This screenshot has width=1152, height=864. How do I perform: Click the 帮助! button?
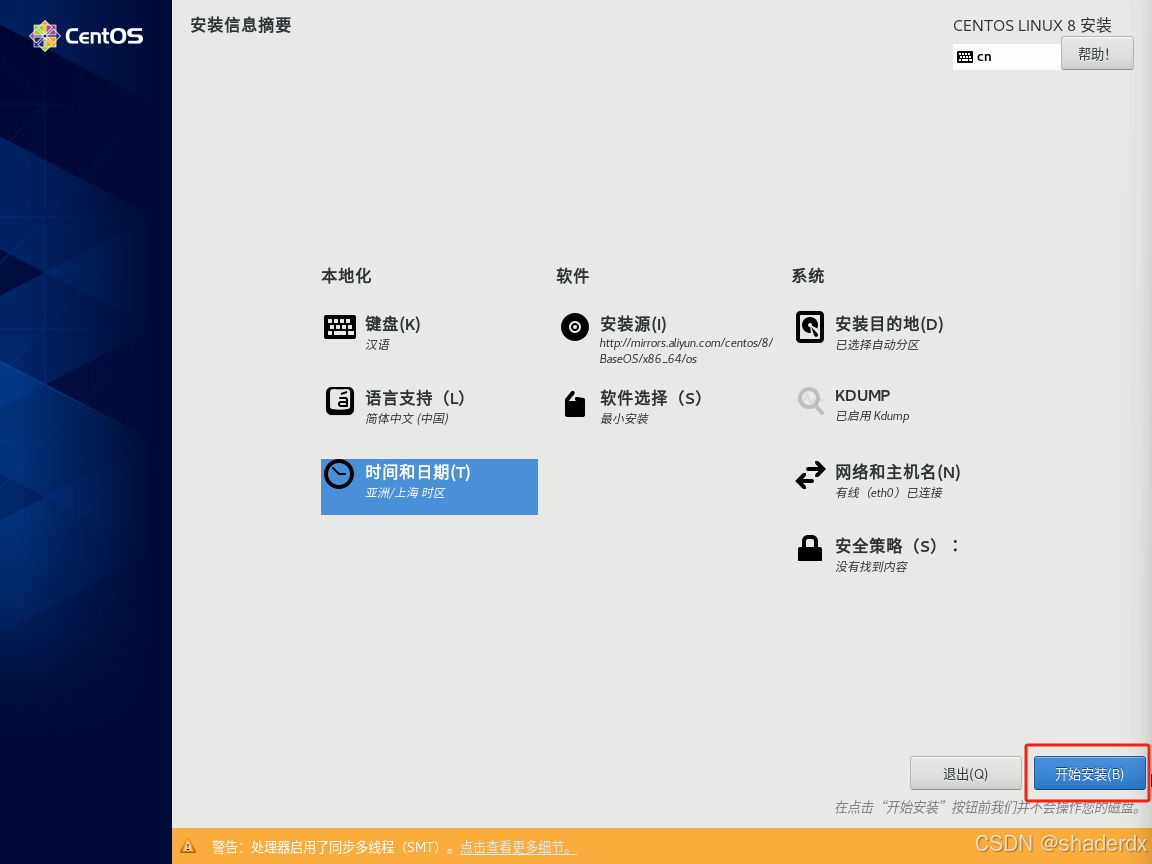pos(1097,54)
